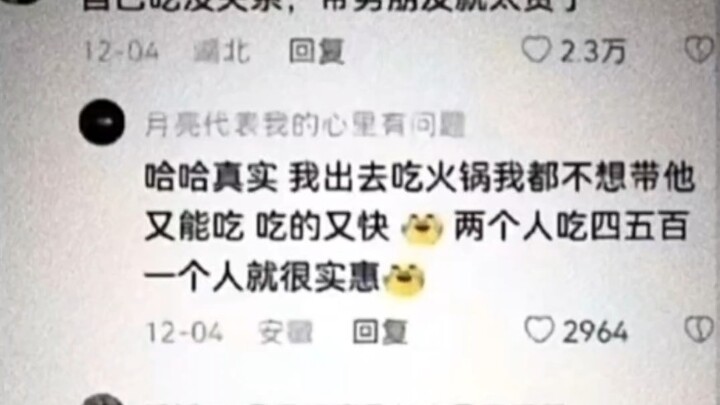Image resolution: width=720 pixels, height=405 pixels.
Task: Open the partially visible avatar at the bottom
Action: [102, 399]
